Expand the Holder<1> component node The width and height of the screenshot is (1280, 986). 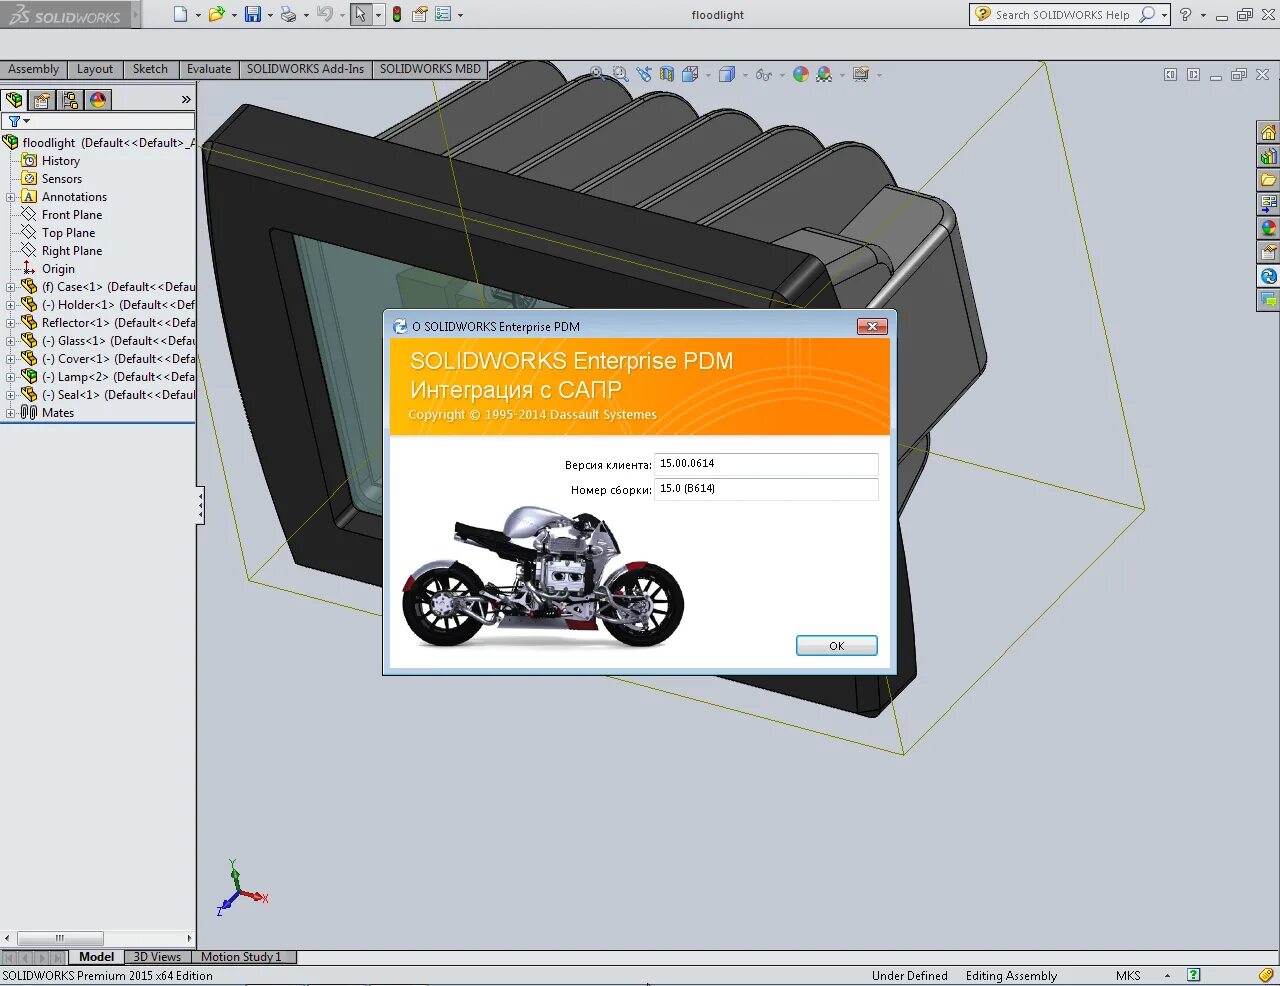point(11,305)
